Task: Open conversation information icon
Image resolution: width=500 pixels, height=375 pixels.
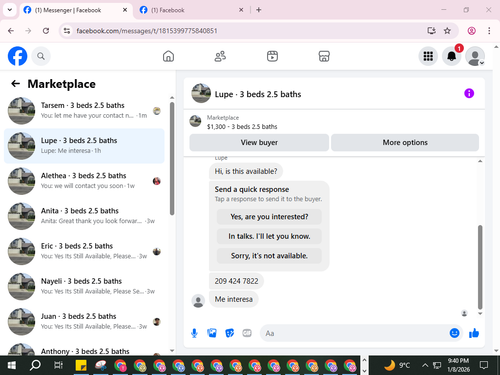Action: tap(469, 93)
